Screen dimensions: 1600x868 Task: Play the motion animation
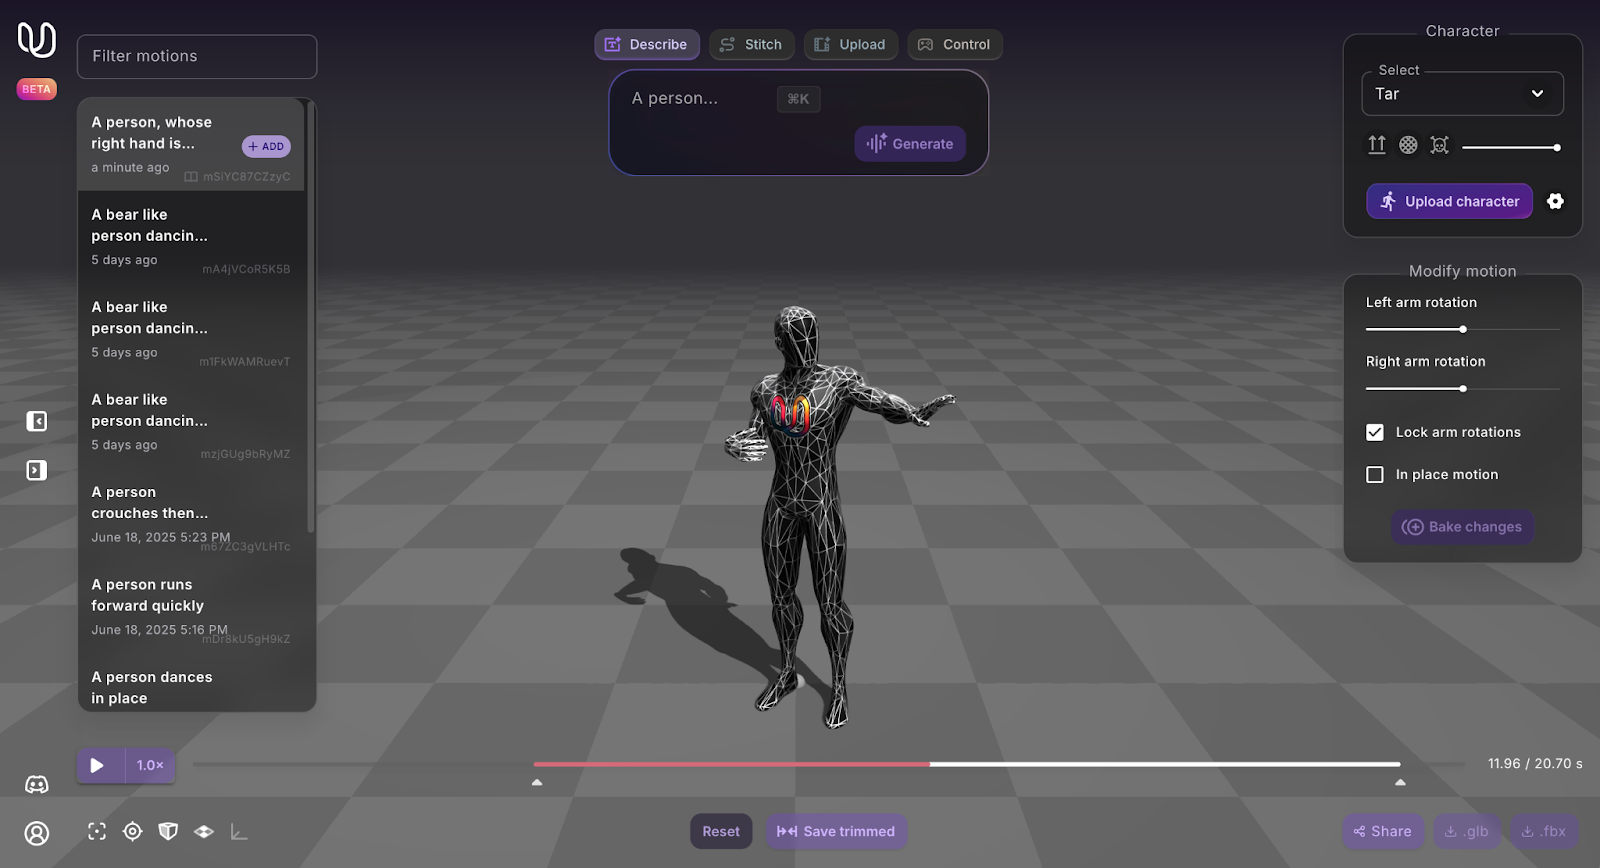coord(97,765)
